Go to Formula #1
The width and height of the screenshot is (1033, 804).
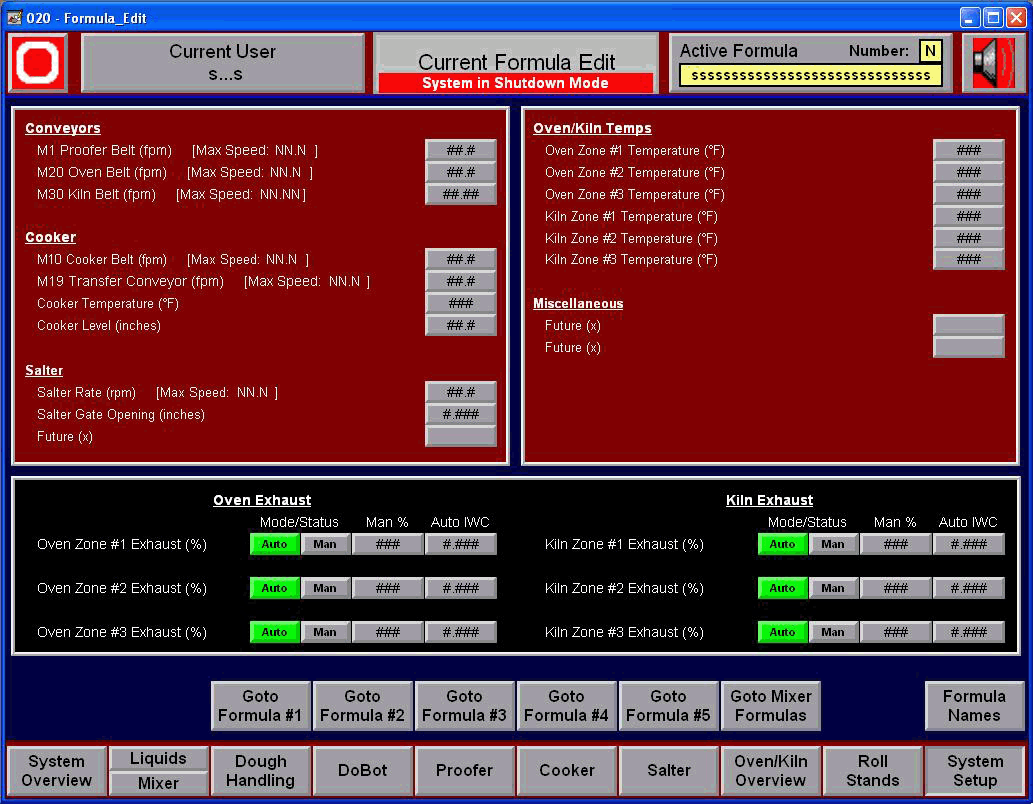[x=260, y=706]
